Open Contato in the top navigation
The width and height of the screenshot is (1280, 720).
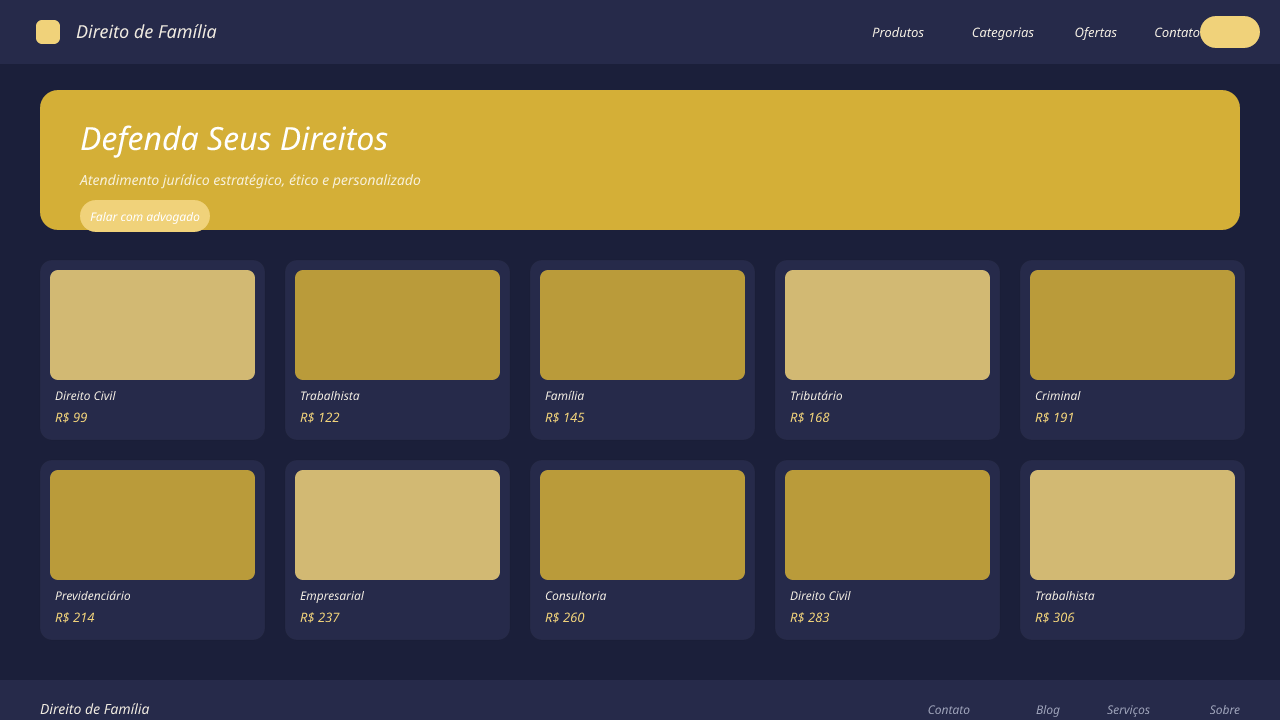pyautogui.click(x=1177, y=32)
